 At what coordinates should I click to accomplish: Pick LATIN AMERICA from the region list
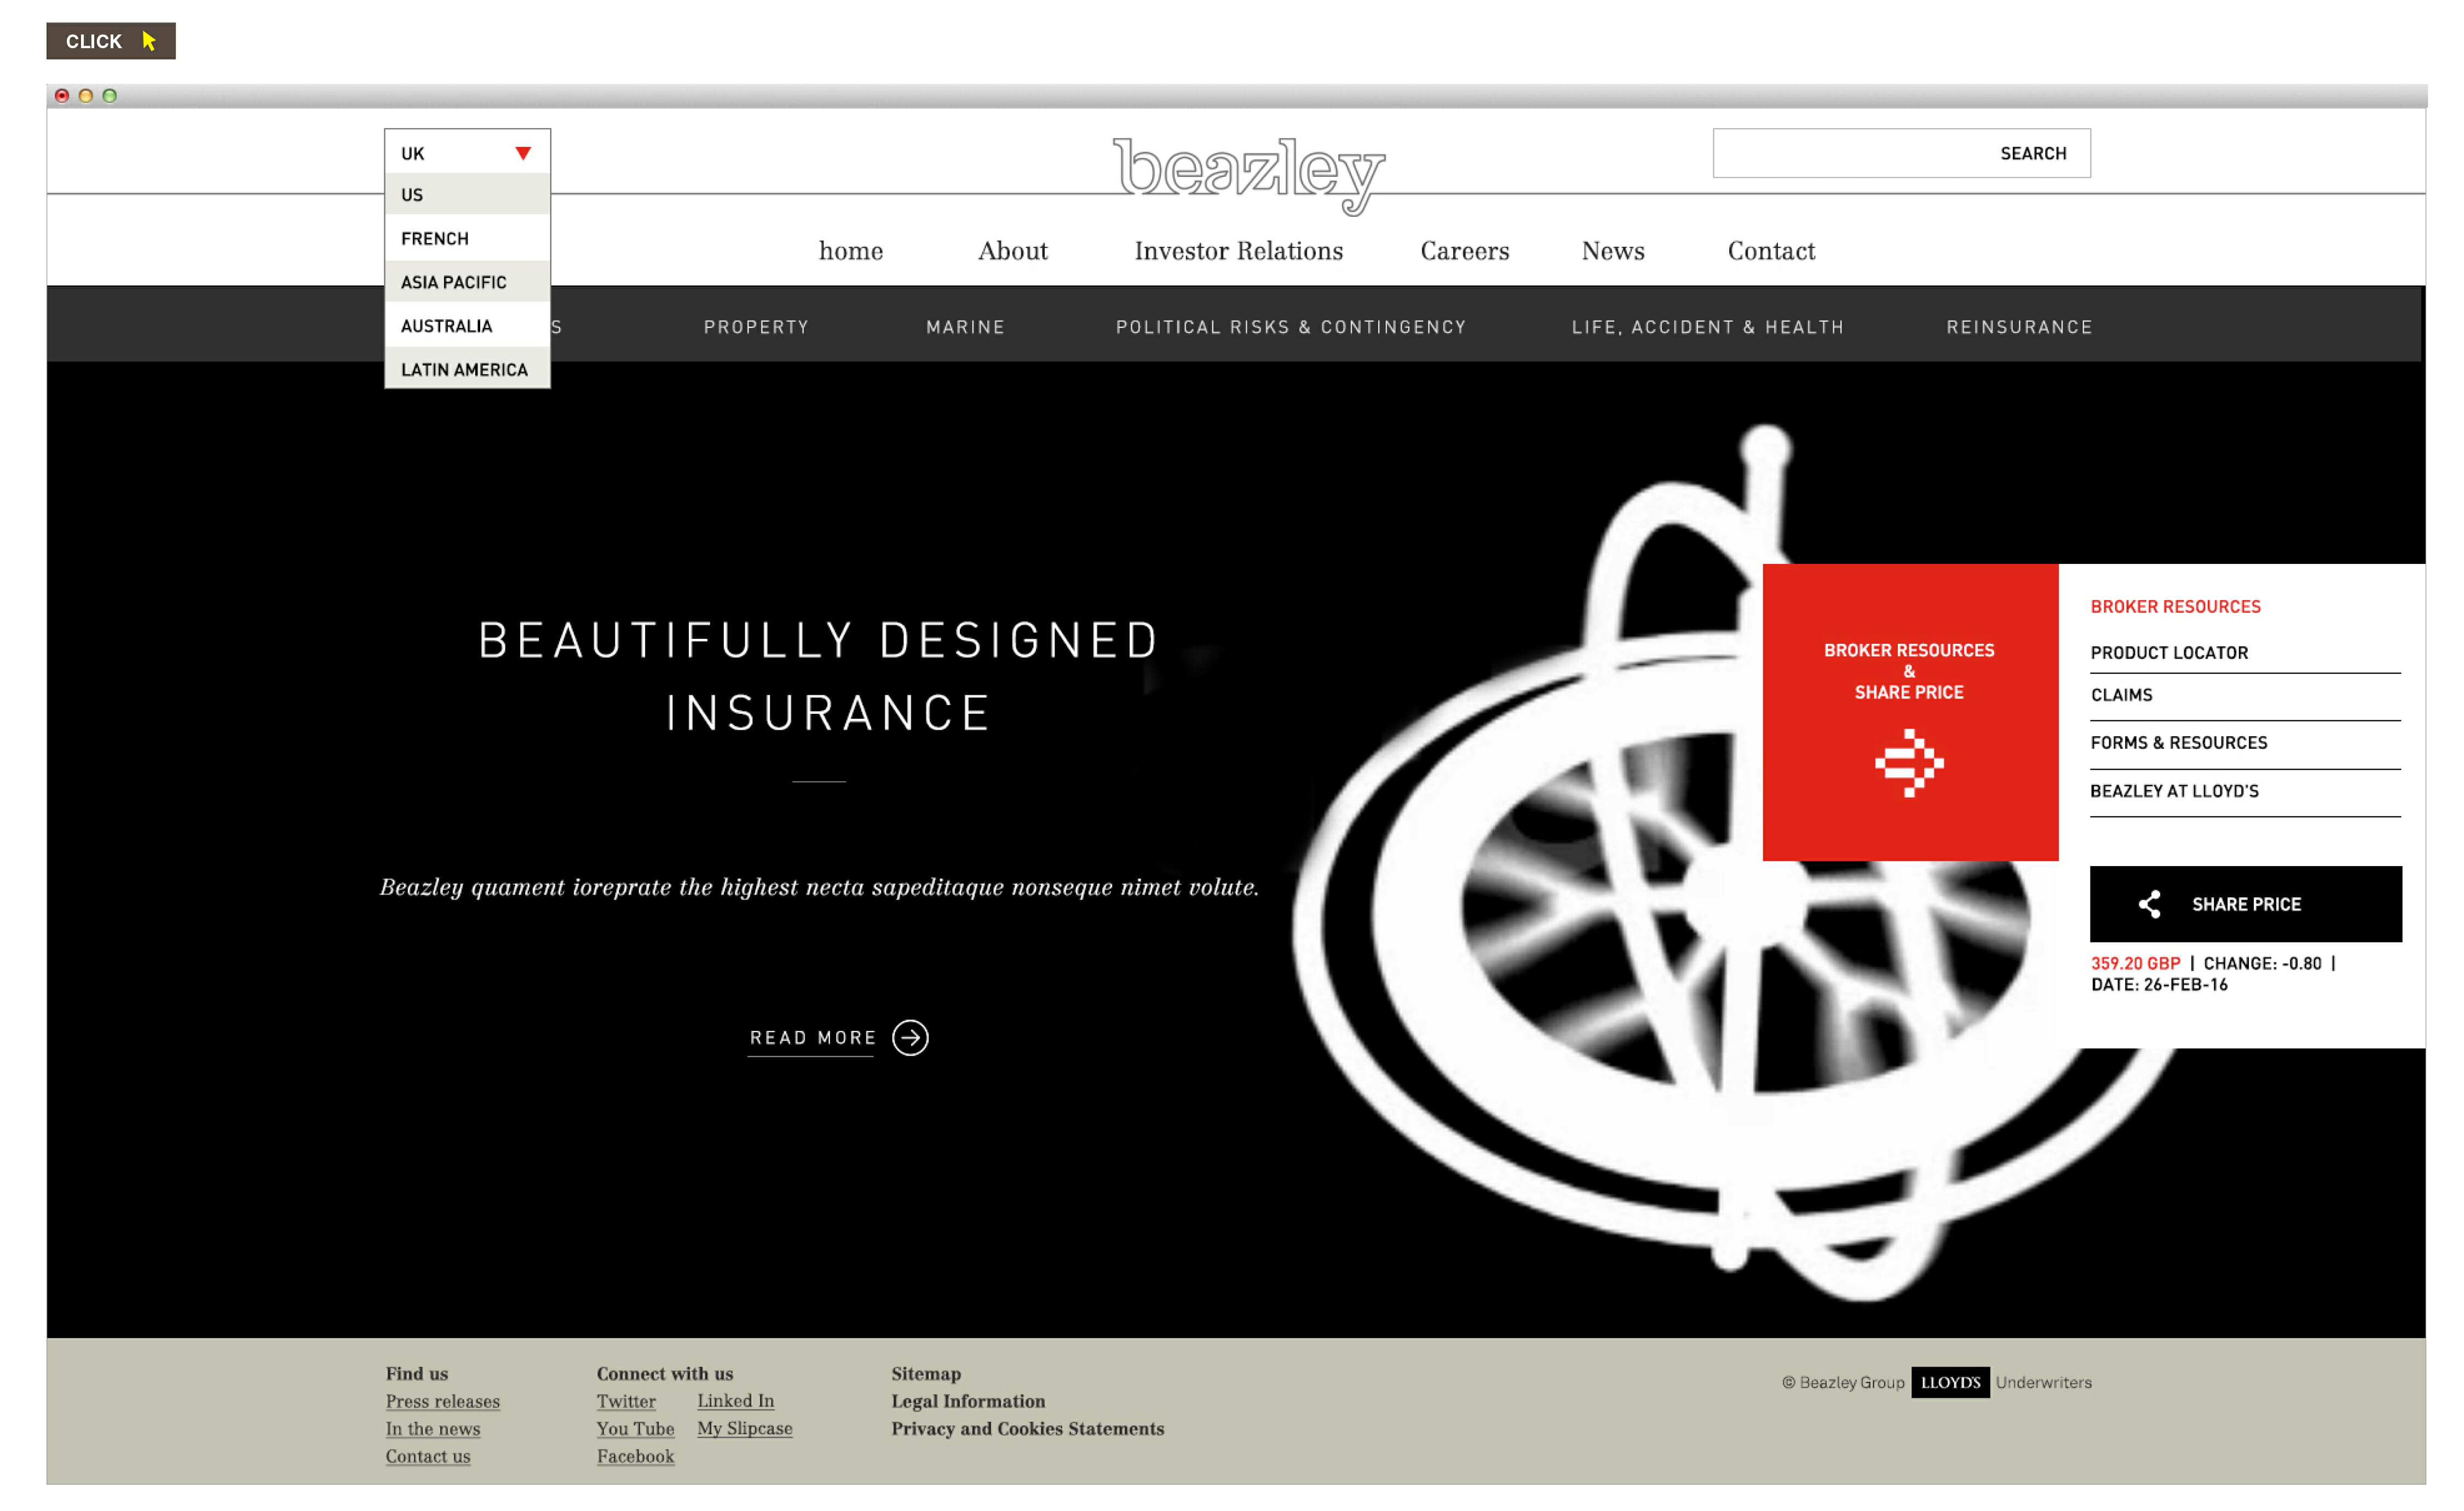467,370
